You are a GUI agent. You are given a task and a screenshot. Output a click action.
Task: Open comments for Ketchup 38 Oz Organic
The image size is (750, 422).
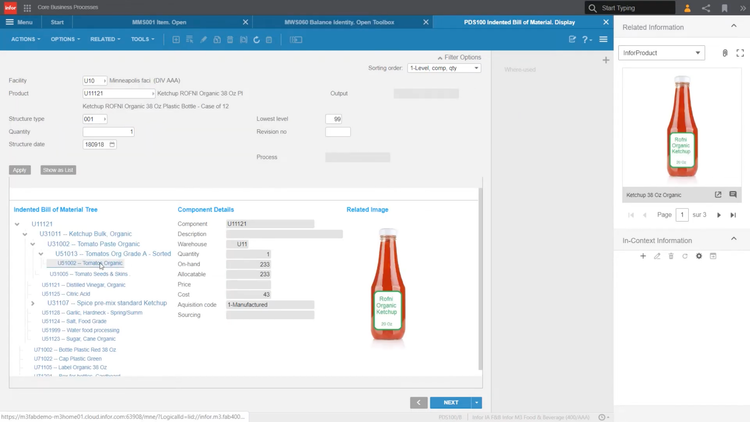pos(733,194)
